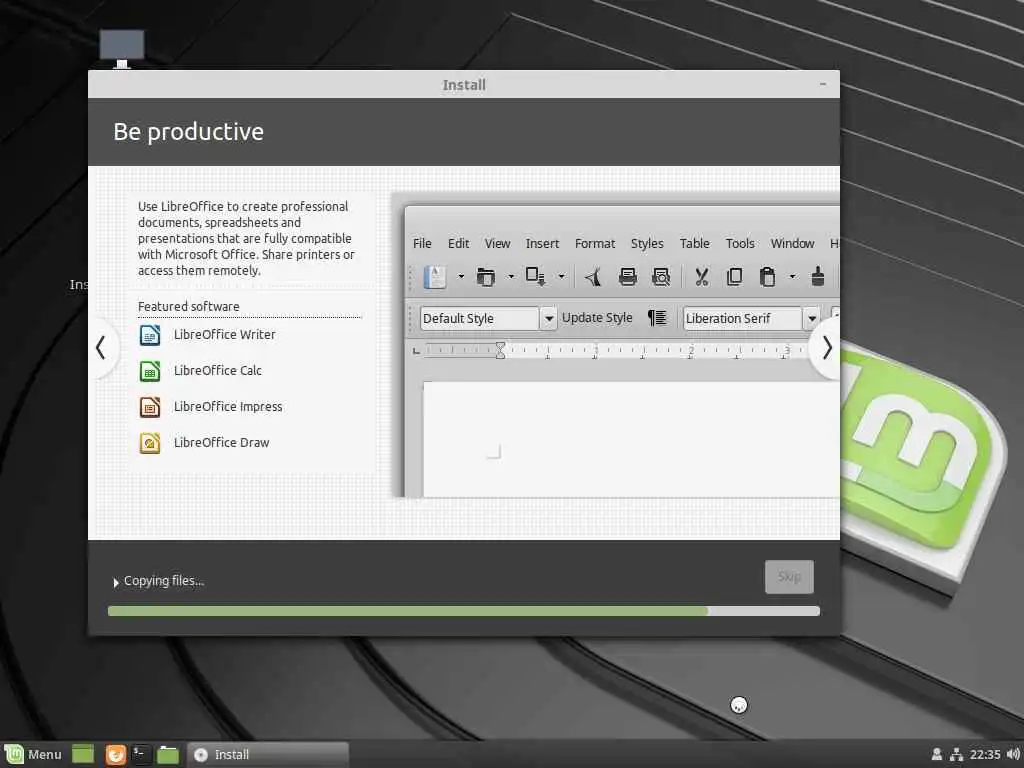This screenshot has width=1024, height=768.
Task: Open the Linux Mint Menu button
Action: 33,754
